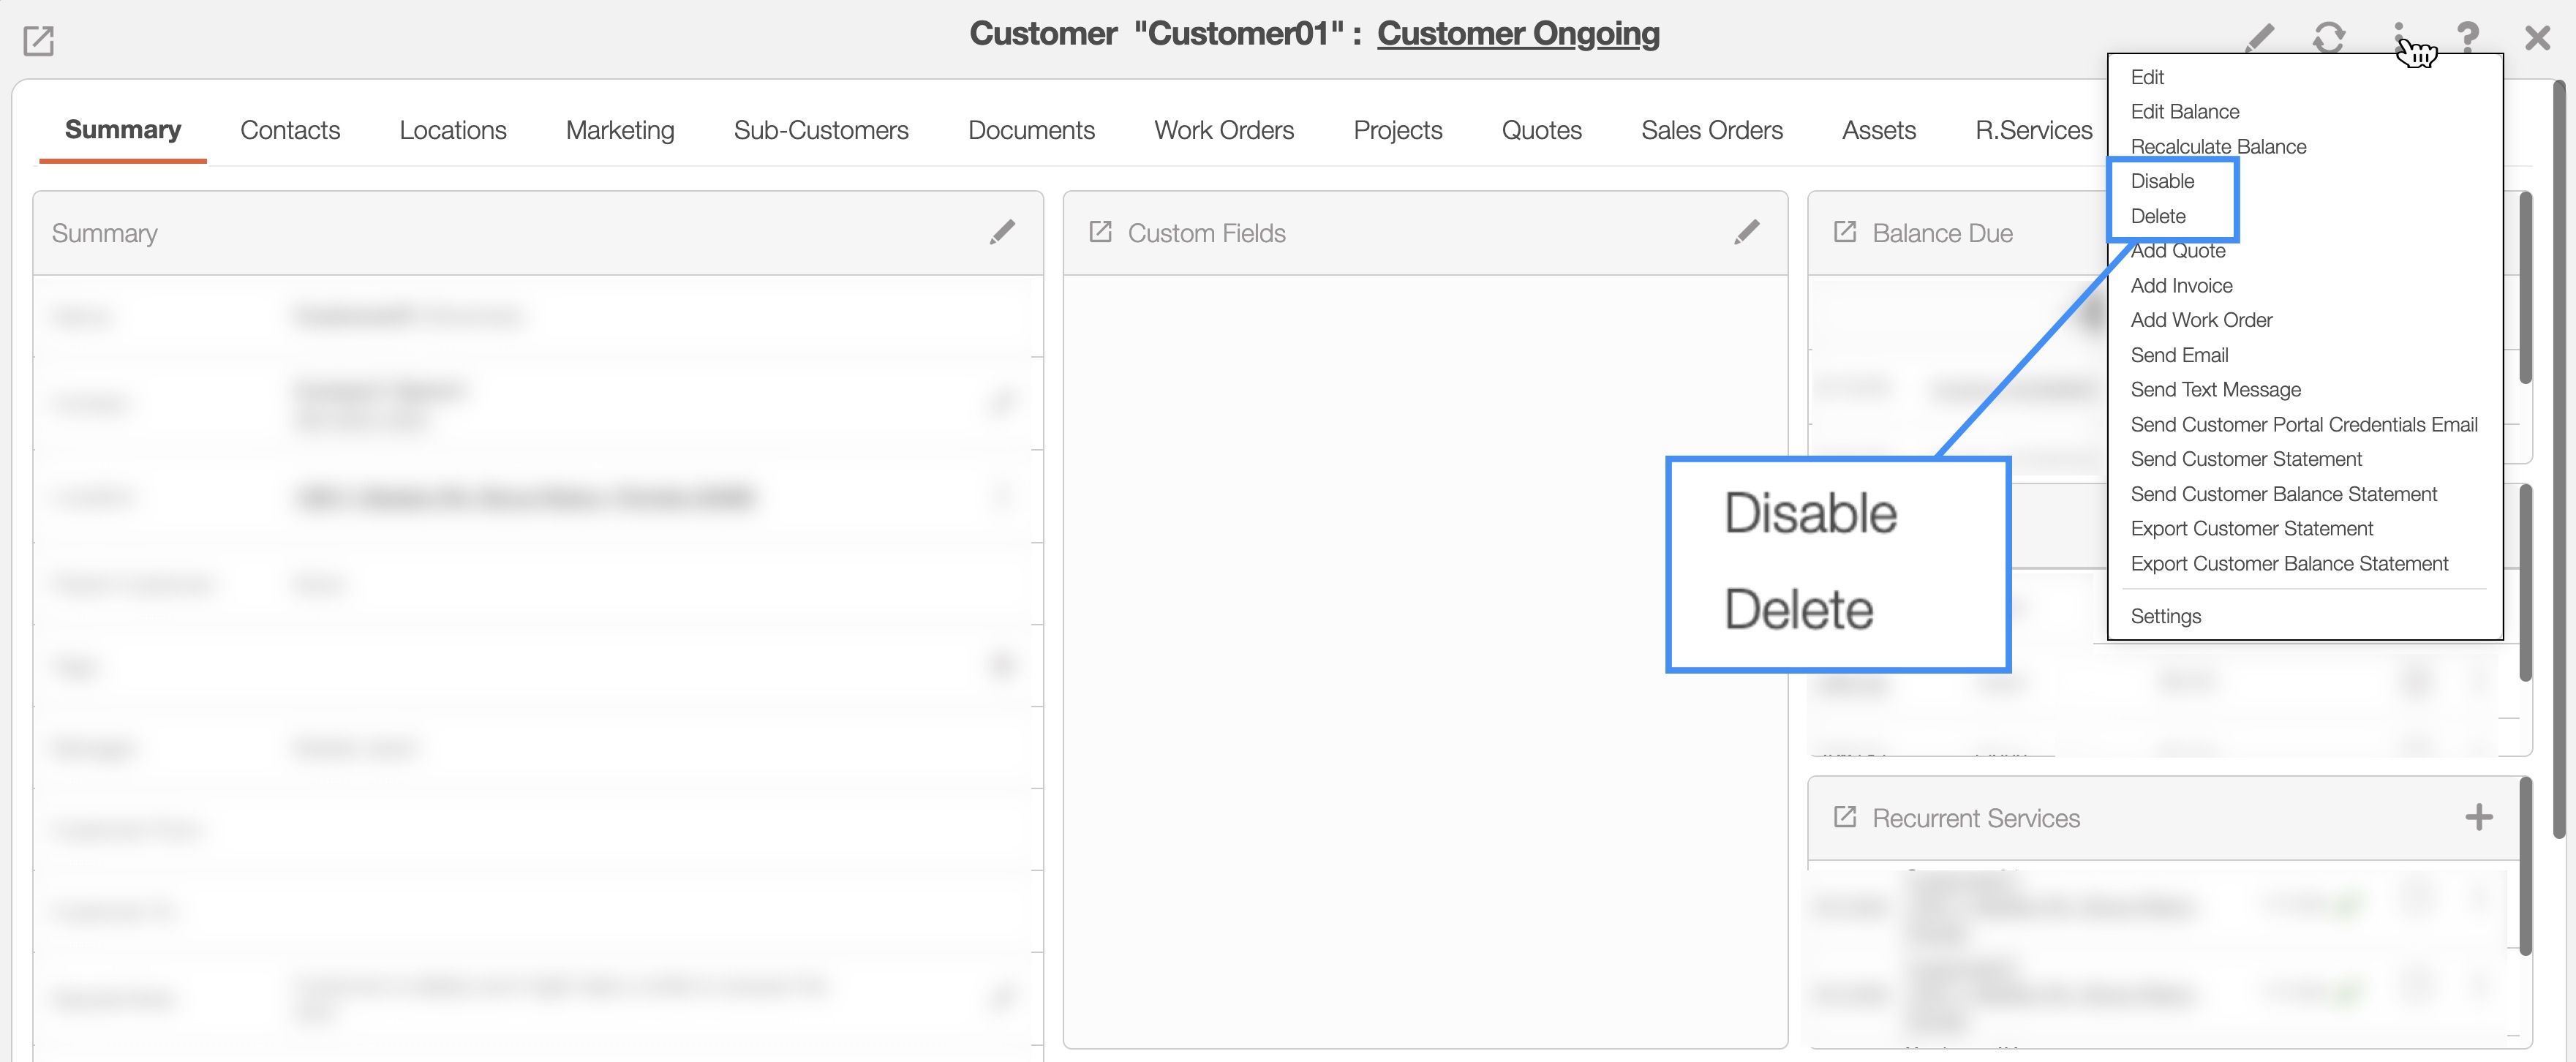Click the pop-out icon at top left
Viewport: 2576px width, 1062px height.
(x=38, y=40)
